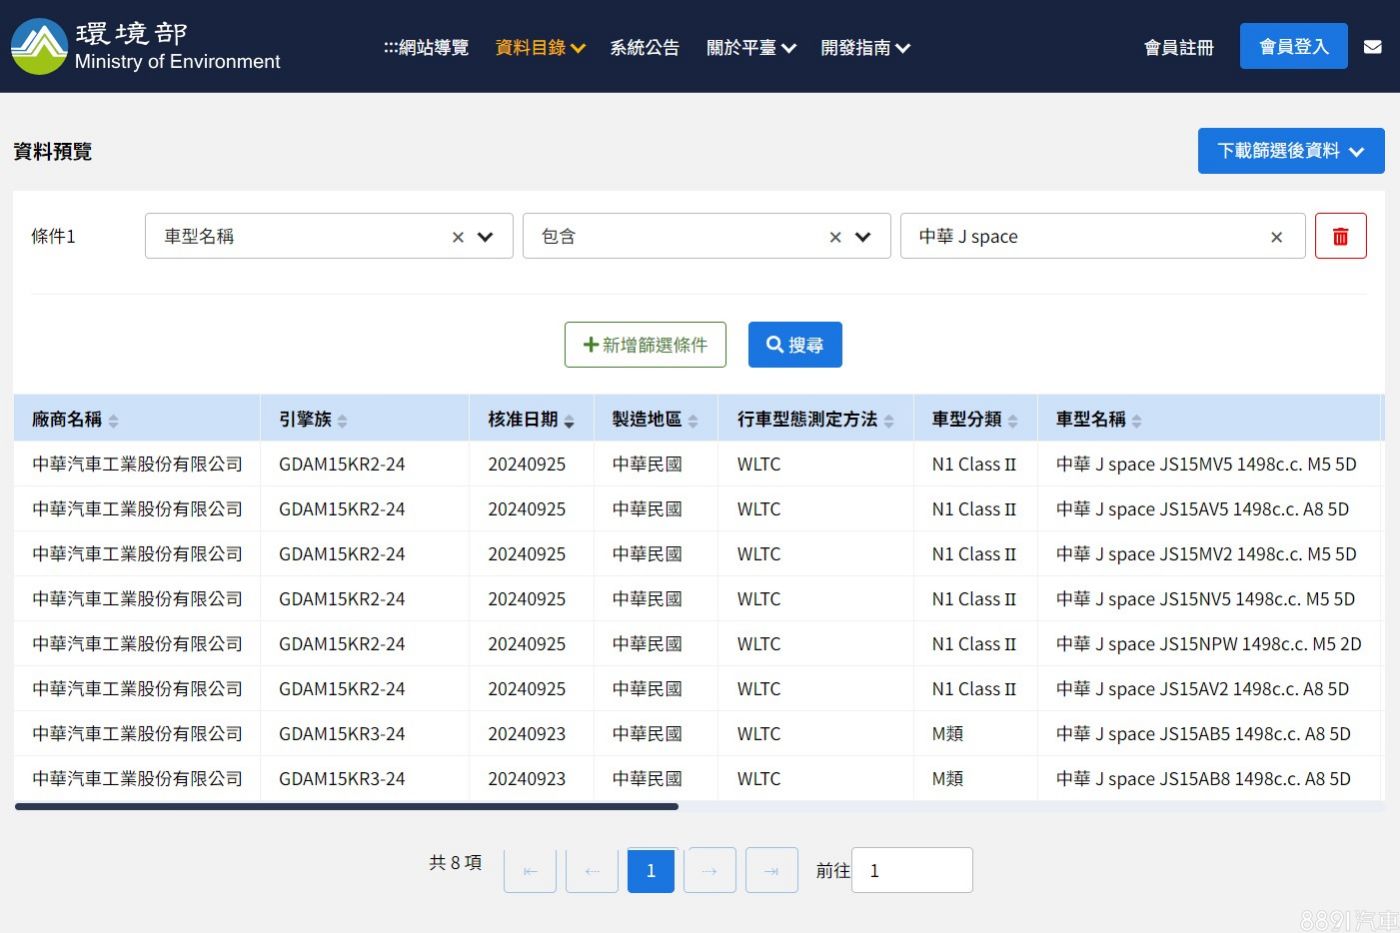
Task: Open the mail envelope icon in header
Action: tap(1372, 47)
